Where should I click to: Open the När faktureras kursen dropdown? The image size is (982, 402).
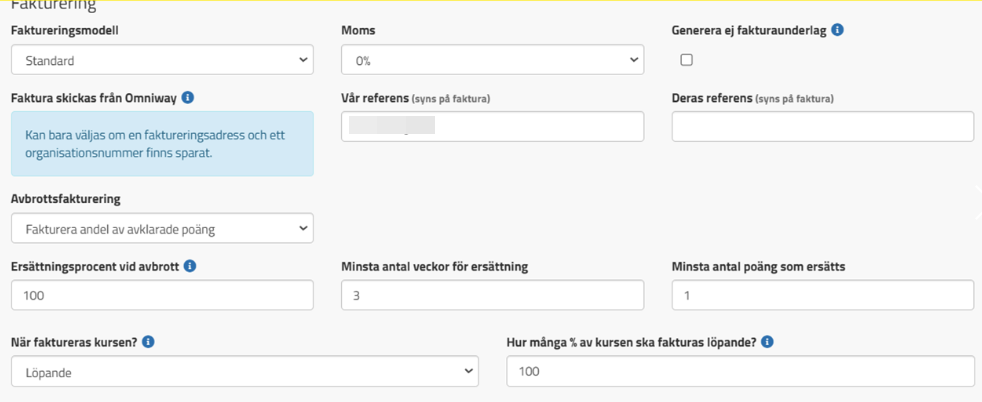pos(244,372)
